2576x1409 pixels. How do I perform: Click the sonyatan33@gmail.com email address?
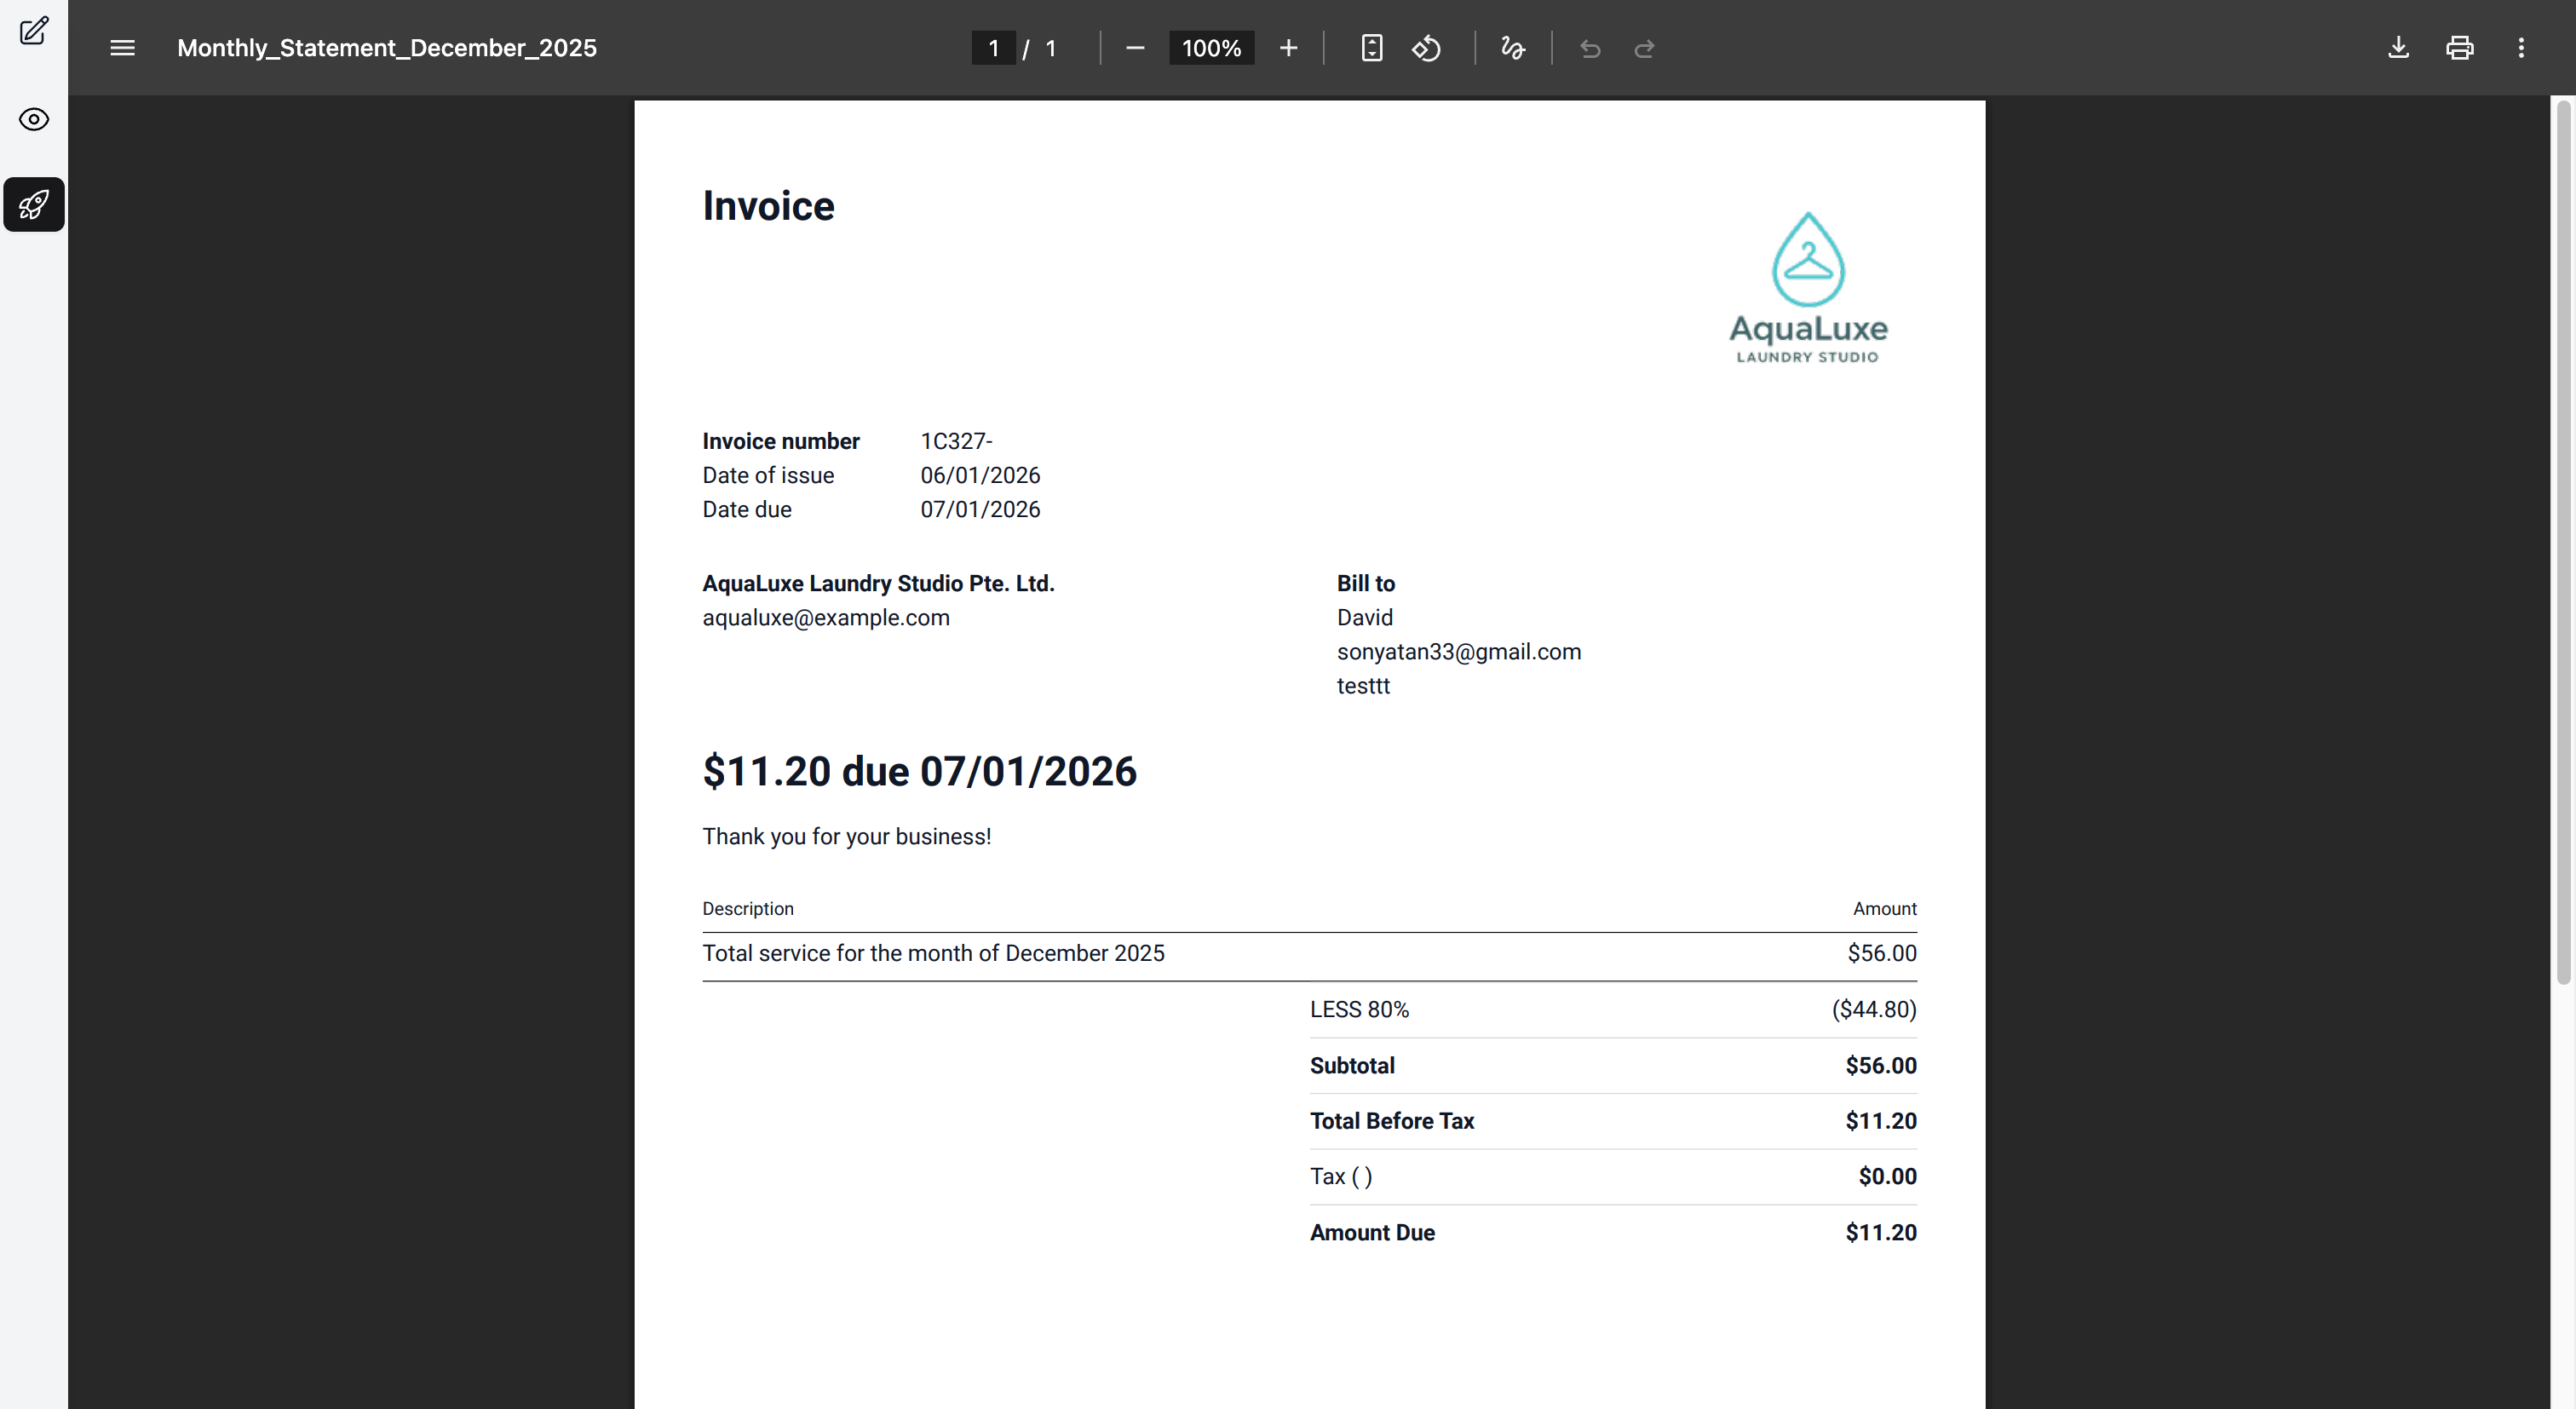pos(1458,652)
